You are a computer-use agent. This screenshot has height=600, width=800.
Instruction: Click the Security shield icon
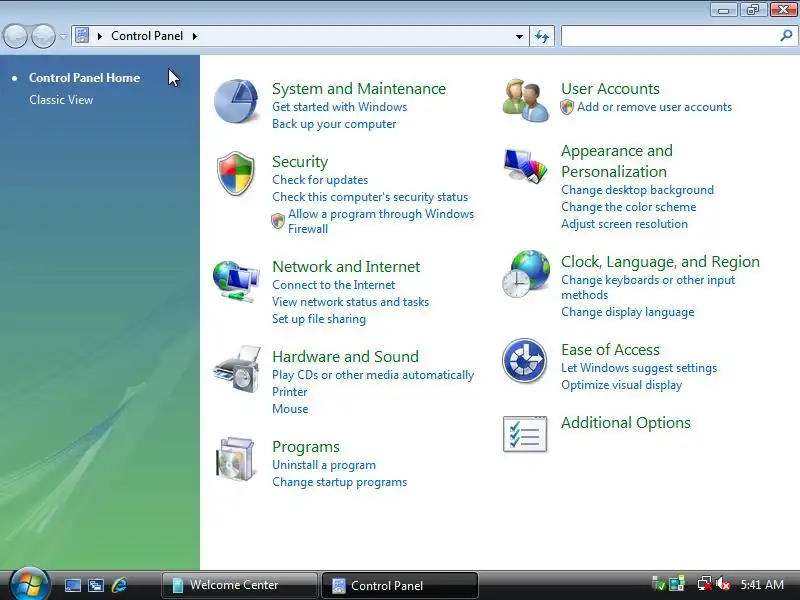tap(235, 173)
